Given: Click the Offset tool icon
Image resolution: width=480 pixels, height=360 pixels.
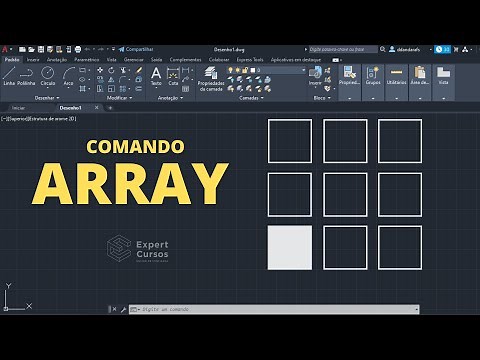Looking at the screenshot, I should (x=139, y=89).
